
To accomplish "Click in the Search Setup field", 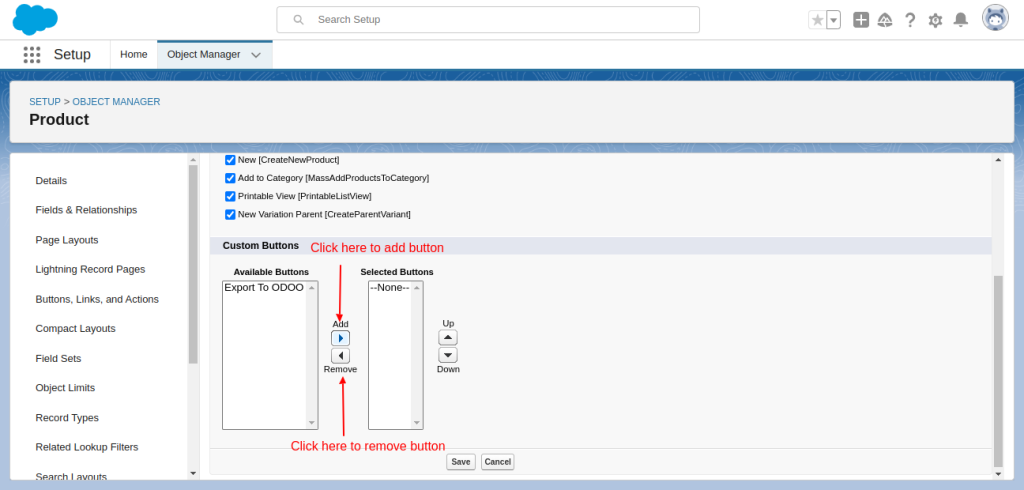I will click(x=500, y=20).
